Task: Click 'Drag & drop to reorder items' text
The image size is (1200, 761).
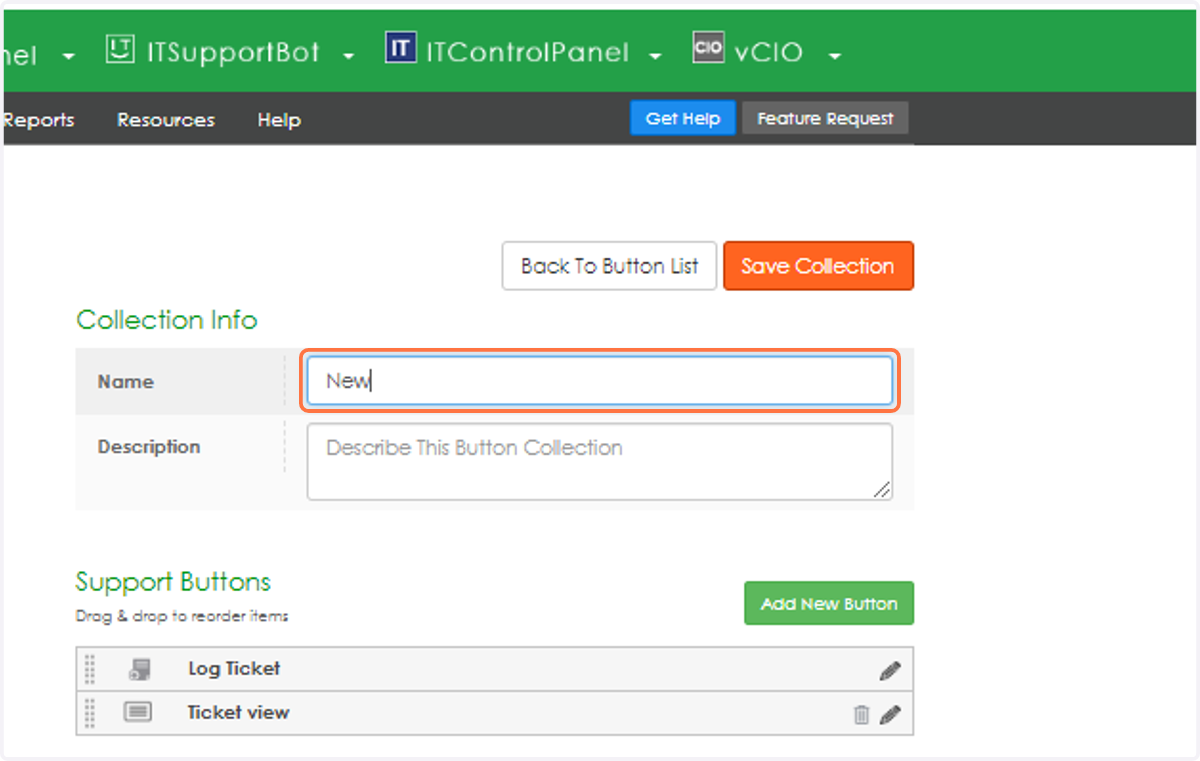Action: (182, 616)
